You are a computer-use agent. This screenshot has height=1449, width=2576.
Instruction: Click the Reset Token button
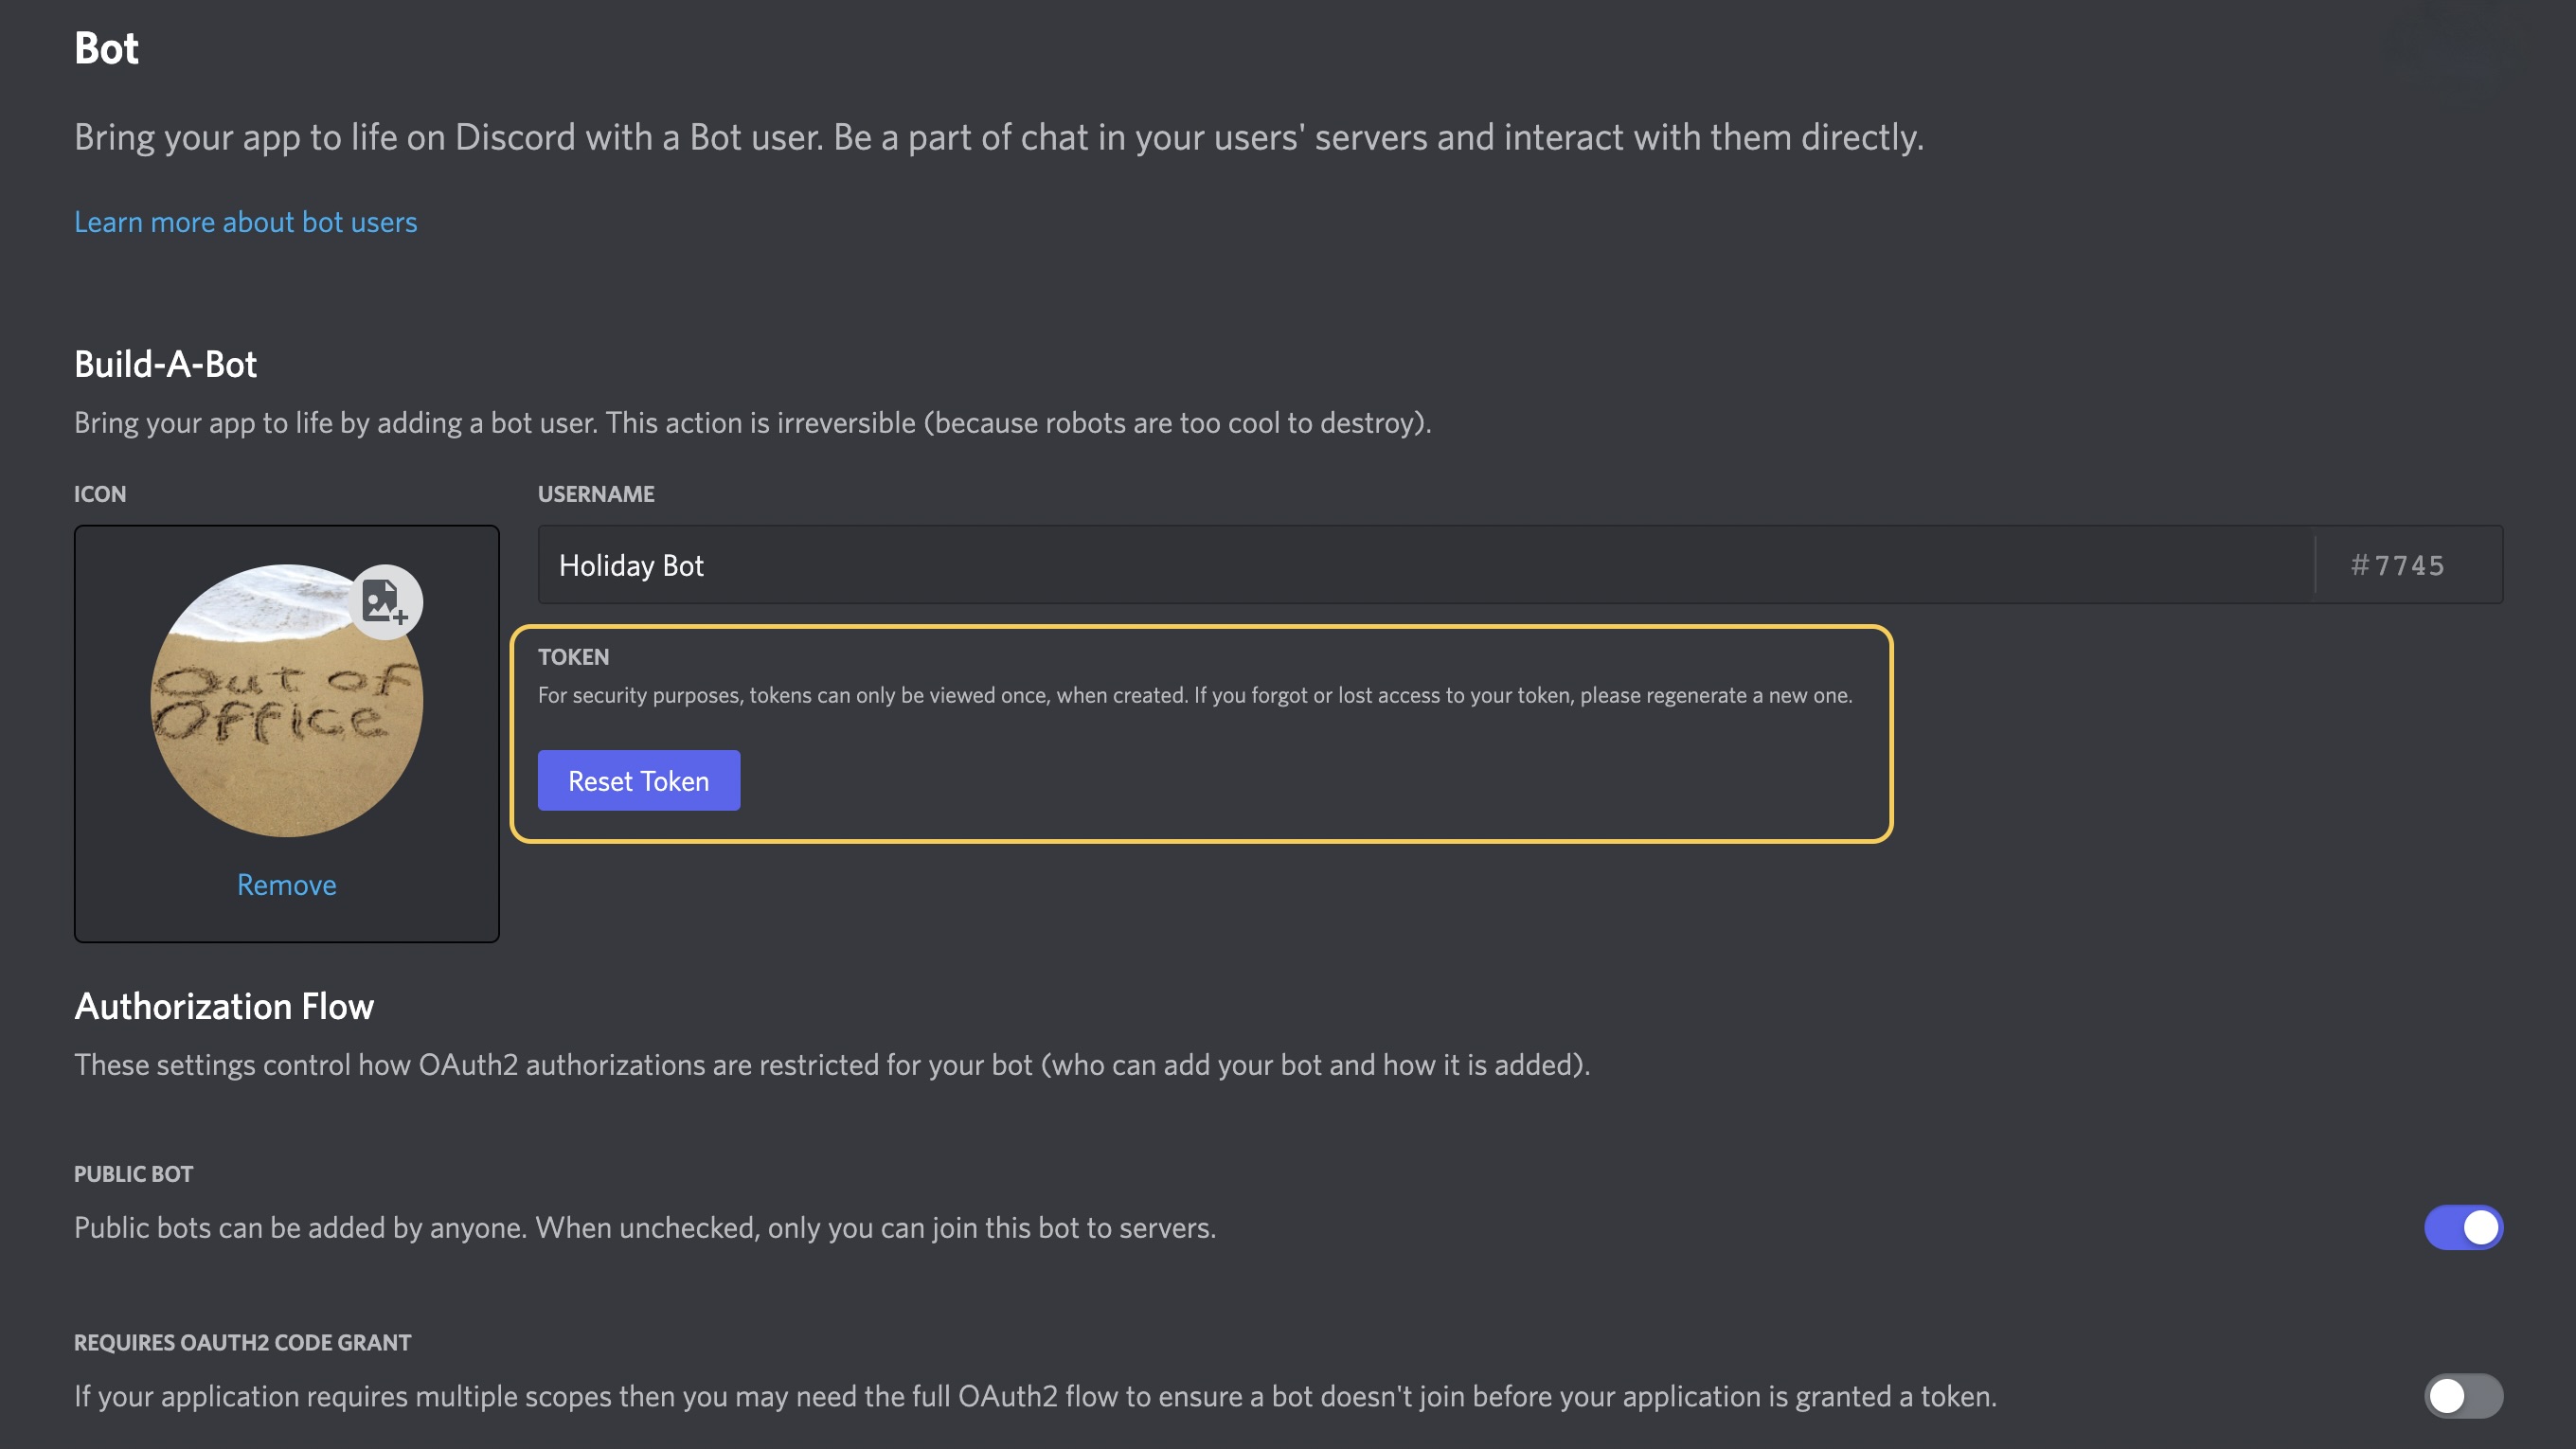638,778
